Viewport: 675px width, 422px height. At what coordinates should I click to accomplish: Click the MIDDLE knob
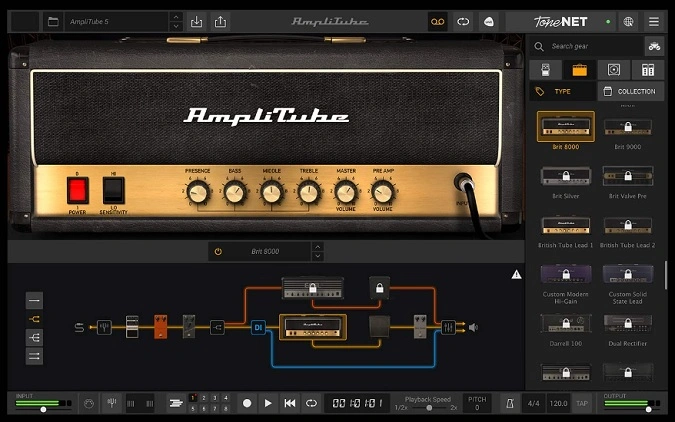coord(272,192)
